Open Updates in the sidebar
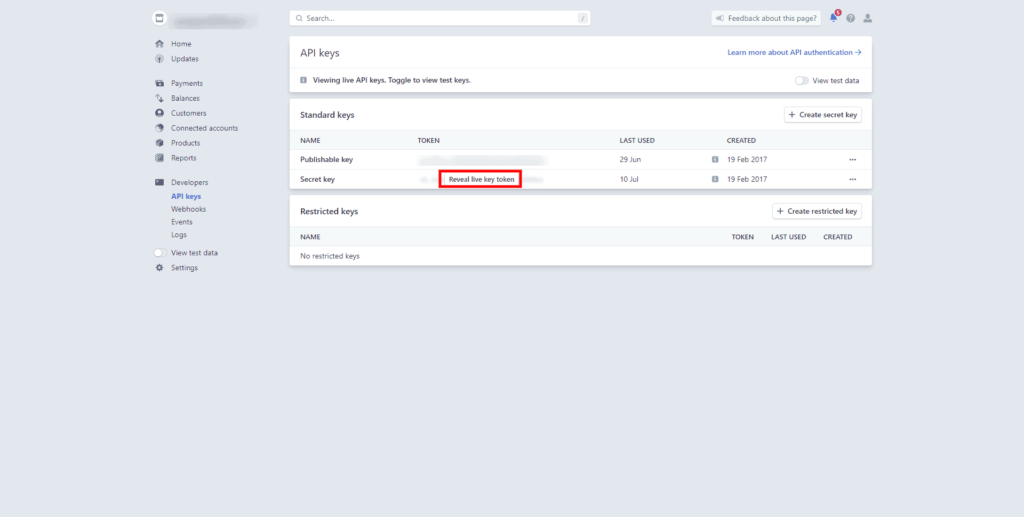This screenshot has width=1024, height=517. click(x=185, y=59)
